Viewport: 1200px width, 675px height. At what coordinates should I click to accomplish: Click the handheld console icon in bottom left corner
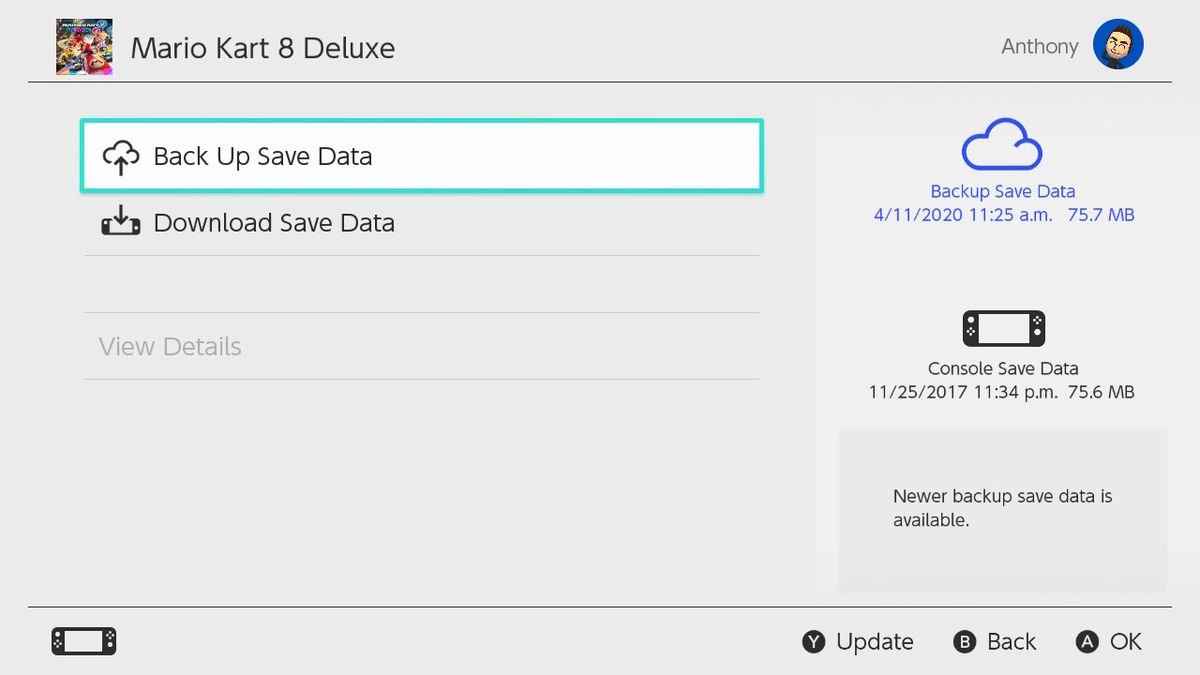[83, 641]
